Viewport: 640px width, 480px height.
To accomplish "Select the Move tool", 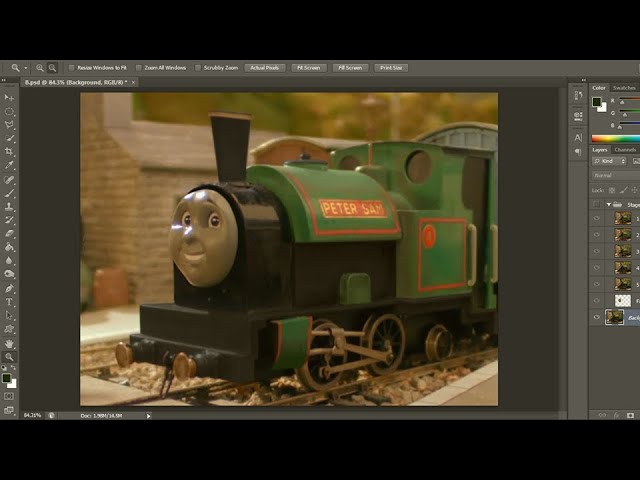I will coord(9,98).
